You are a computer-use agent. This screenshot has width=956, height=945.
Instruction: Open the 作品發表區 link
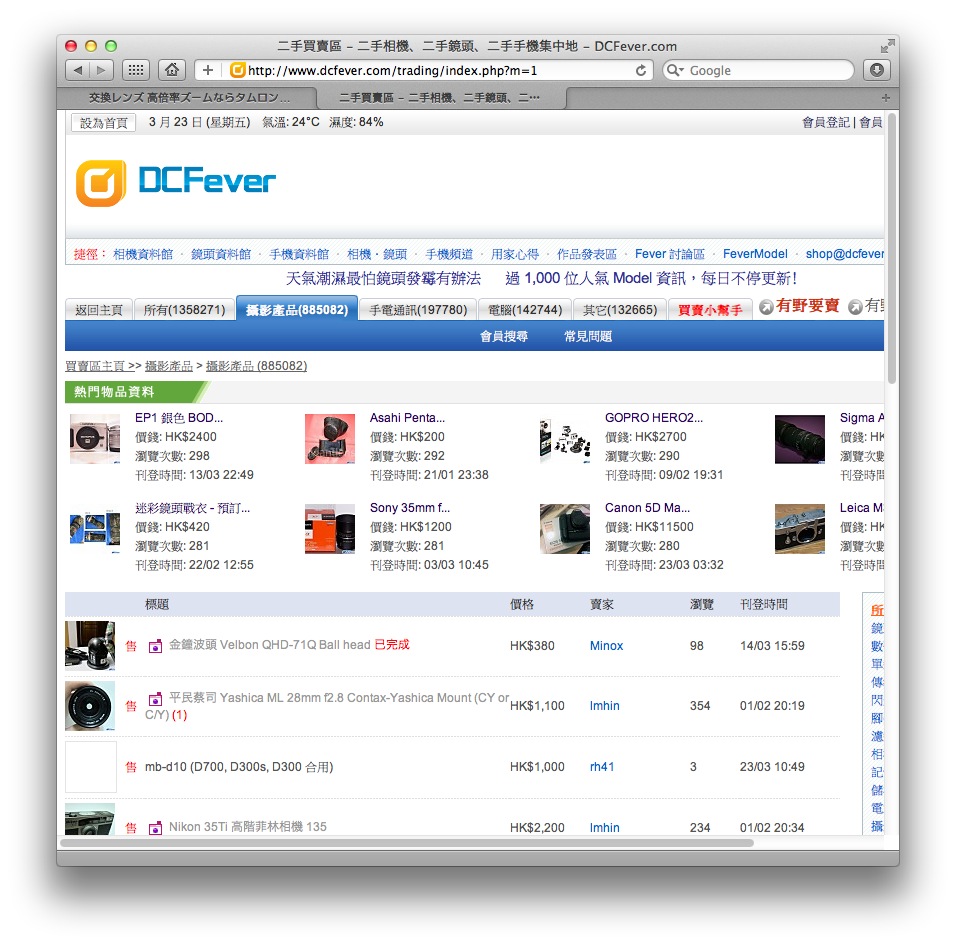click(x=587, y=254)
